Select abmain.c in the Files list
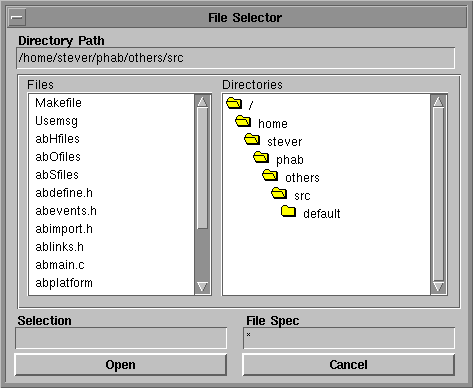The width and height of the screenshot is (473, 388). click(x=60, y=265)
